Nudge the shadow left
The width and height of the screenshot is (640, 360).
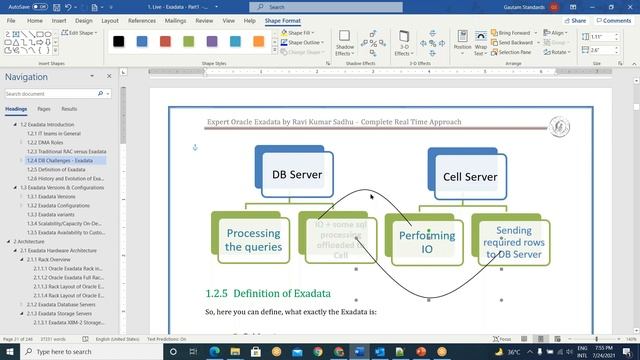click(x=364, y=43)
